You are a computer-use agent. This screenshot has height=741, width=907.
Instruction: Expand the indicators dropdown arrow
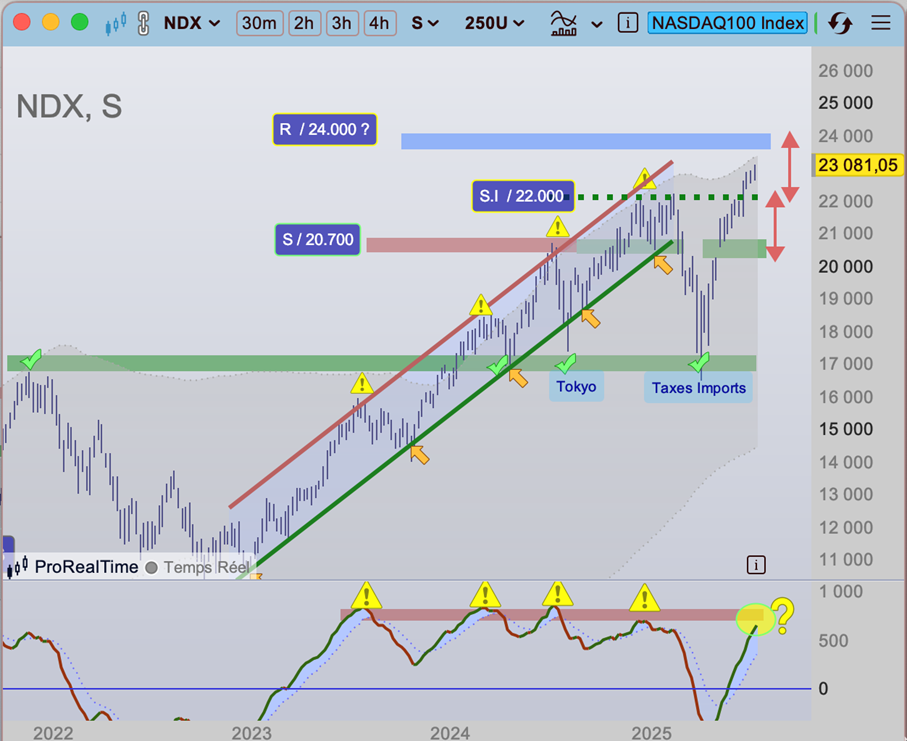(x=597, y=24)
